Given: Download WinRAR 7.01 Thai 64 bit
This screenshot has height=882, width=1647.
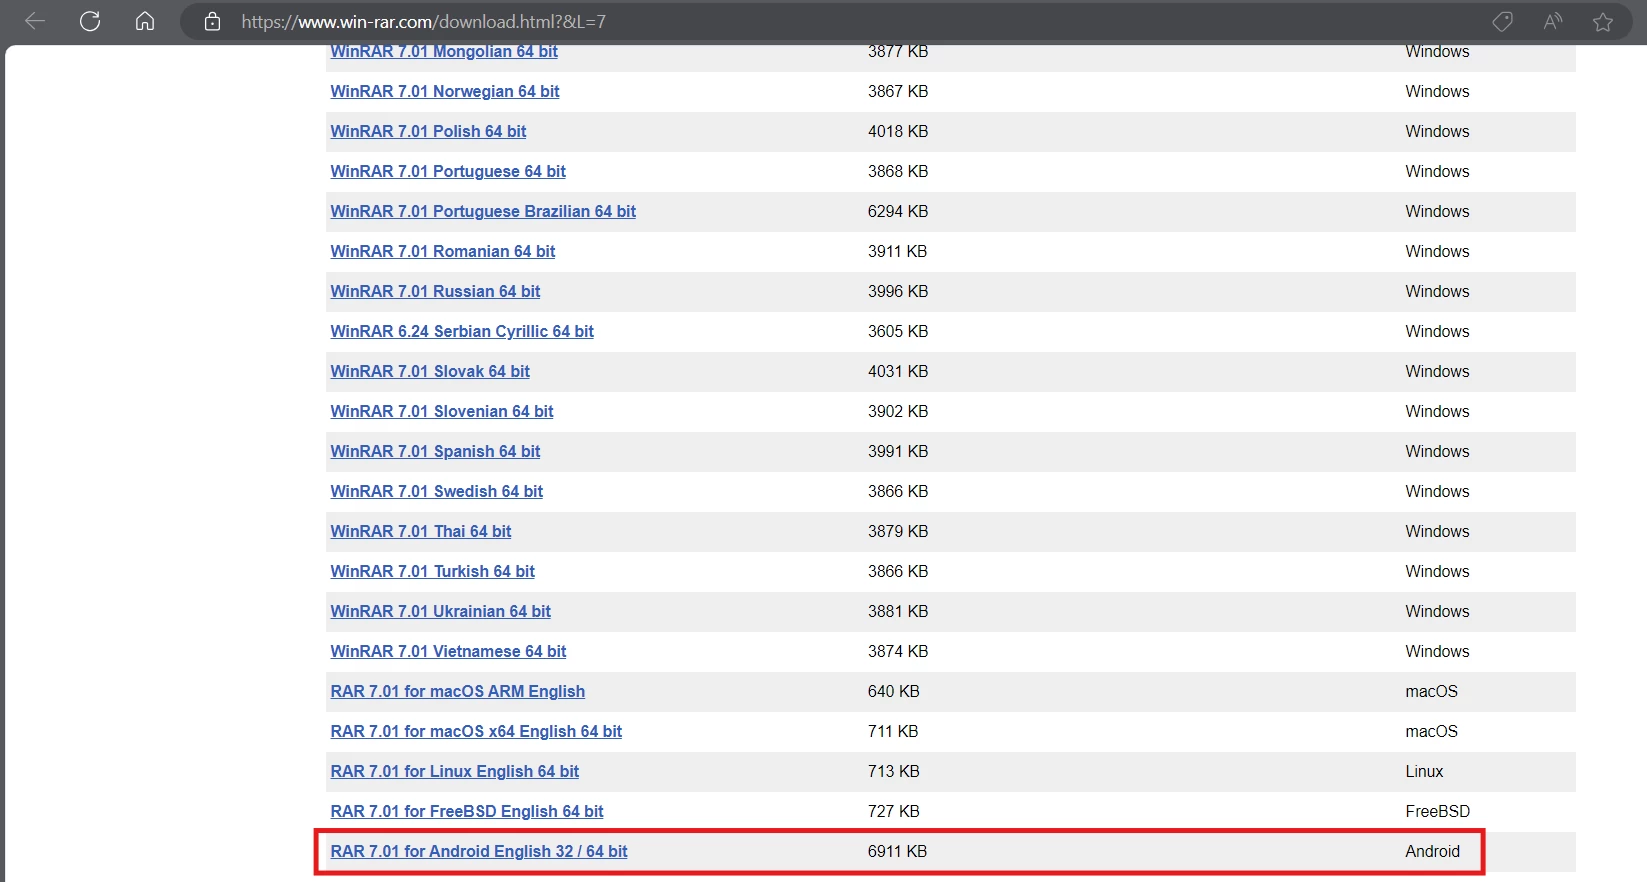Looking at the screenshot, I should coord(421,531).
